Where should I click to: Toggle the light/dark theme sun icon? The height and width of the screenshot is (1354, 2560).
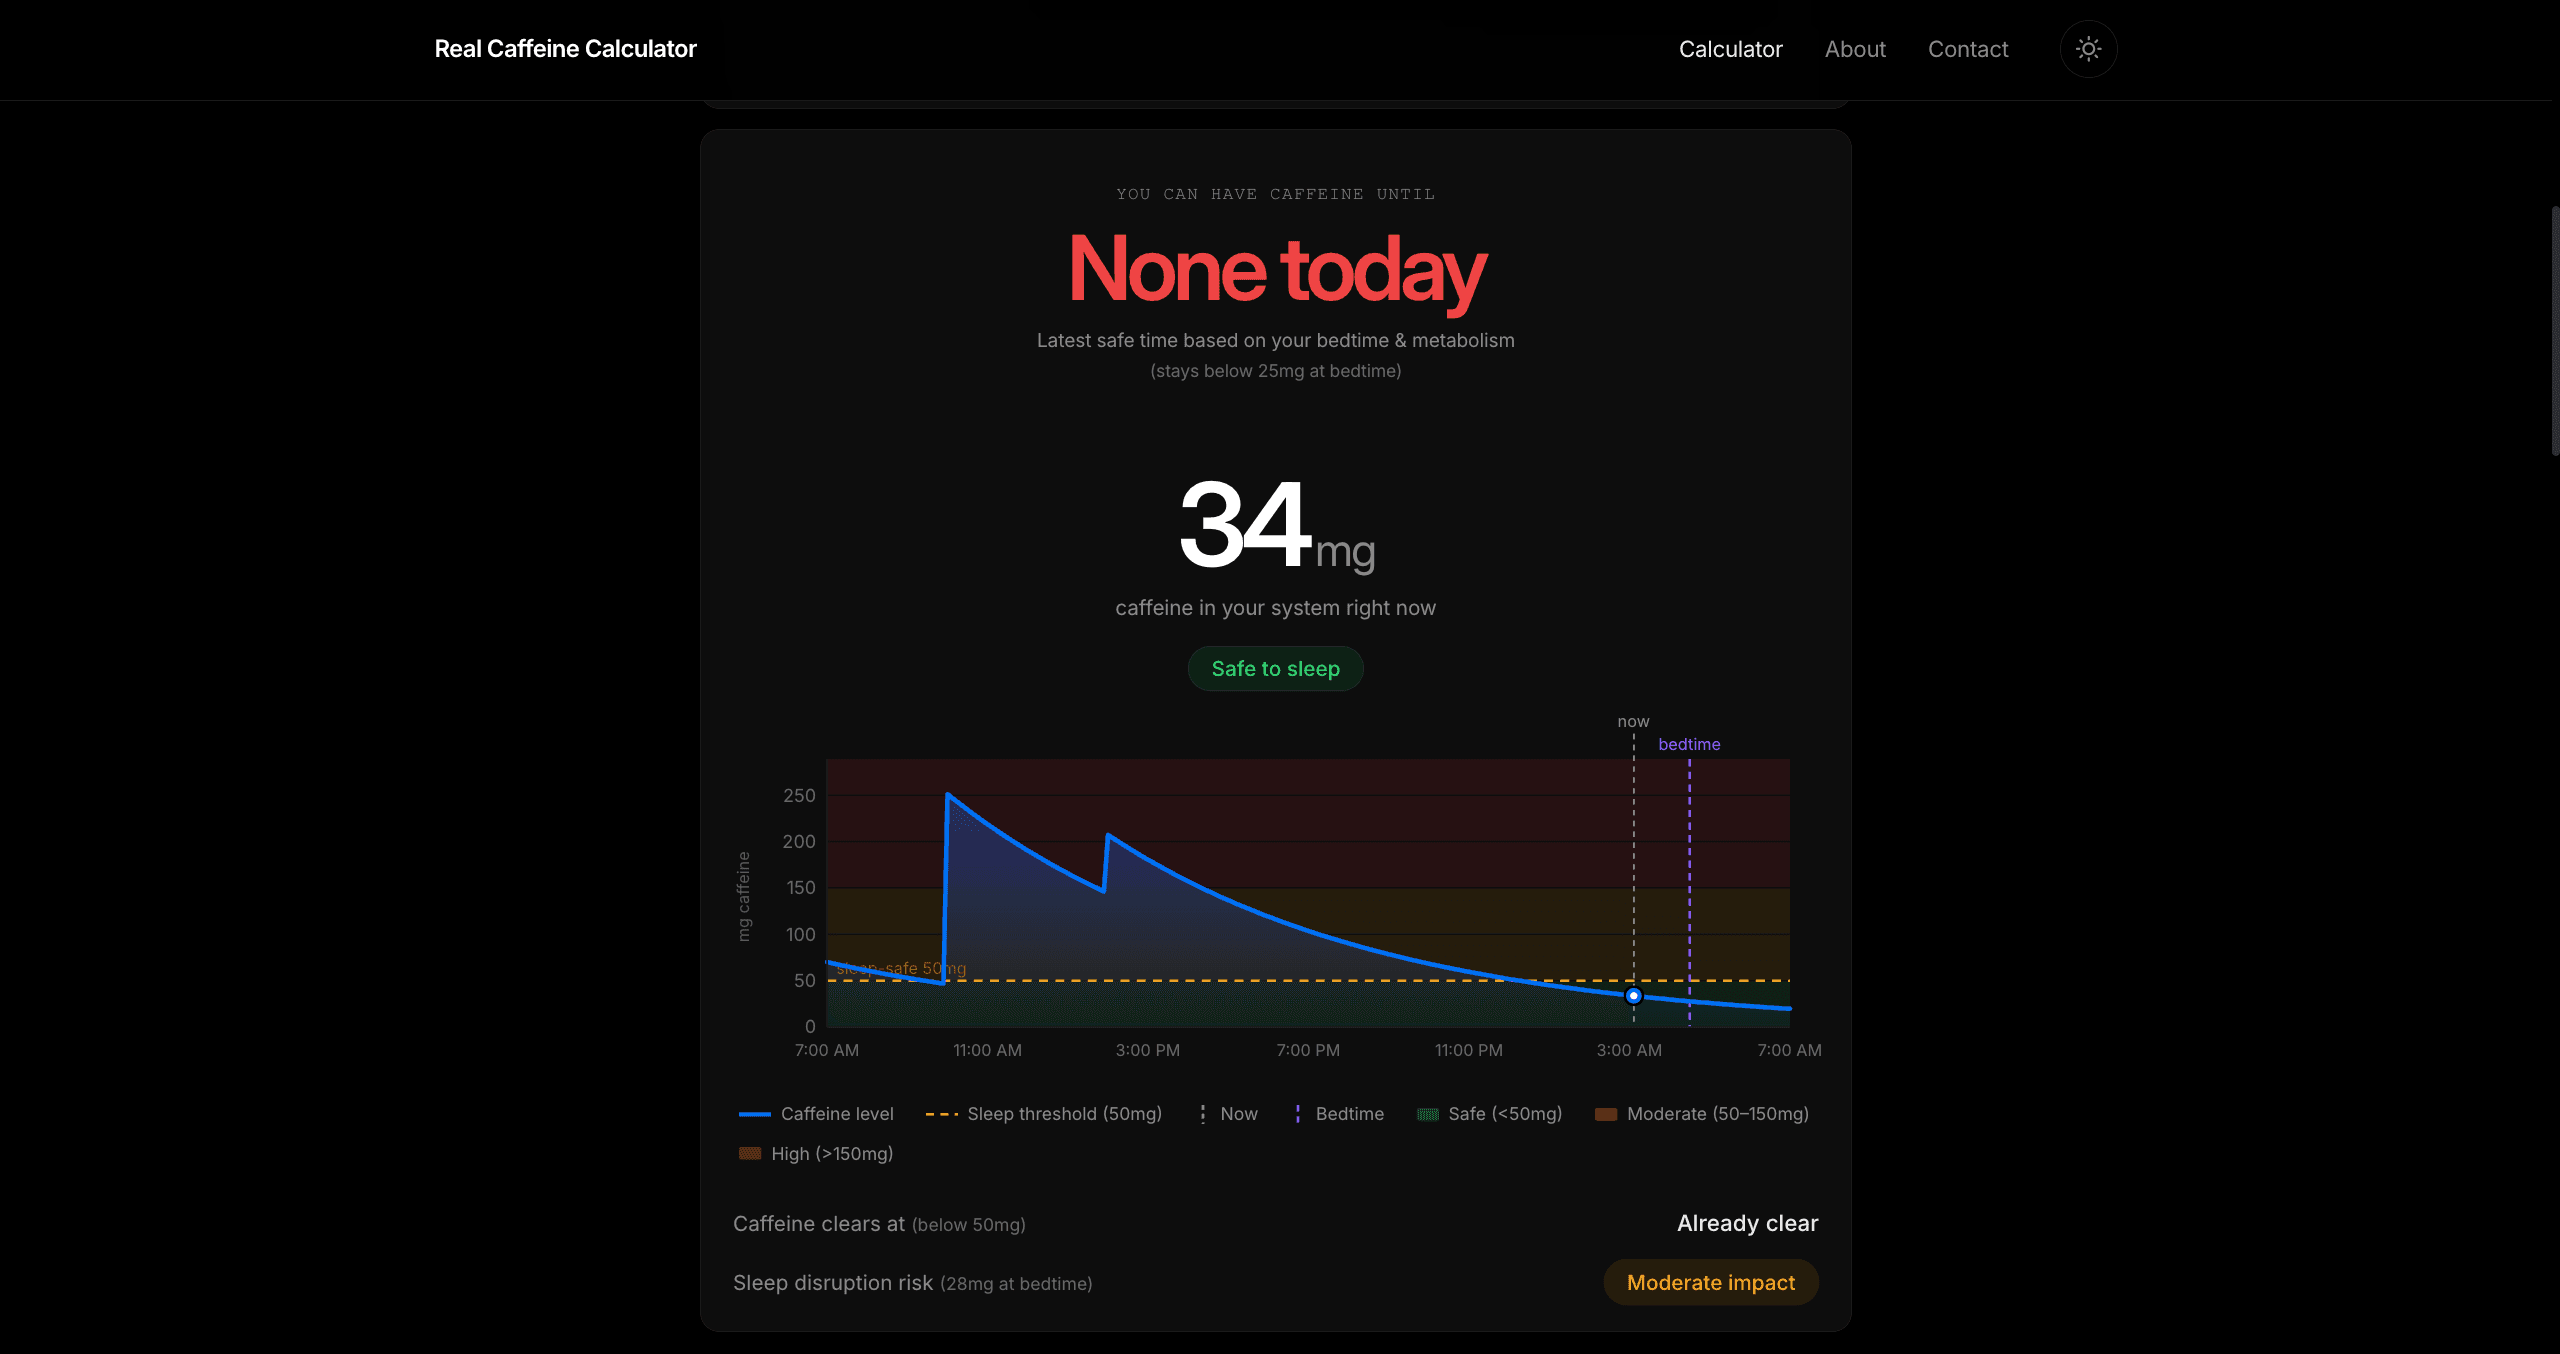2088,49
